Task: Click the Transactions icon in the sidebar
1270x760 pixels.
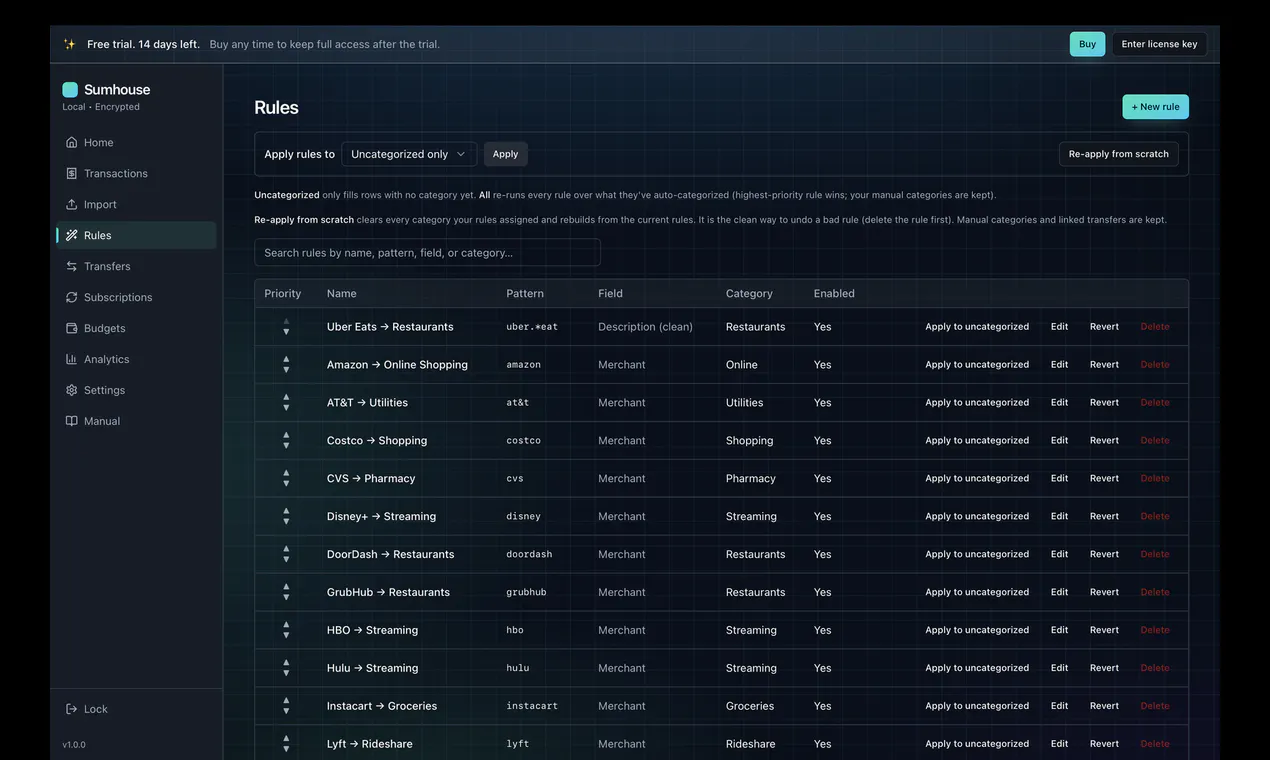Action: (x=71, y=173)
